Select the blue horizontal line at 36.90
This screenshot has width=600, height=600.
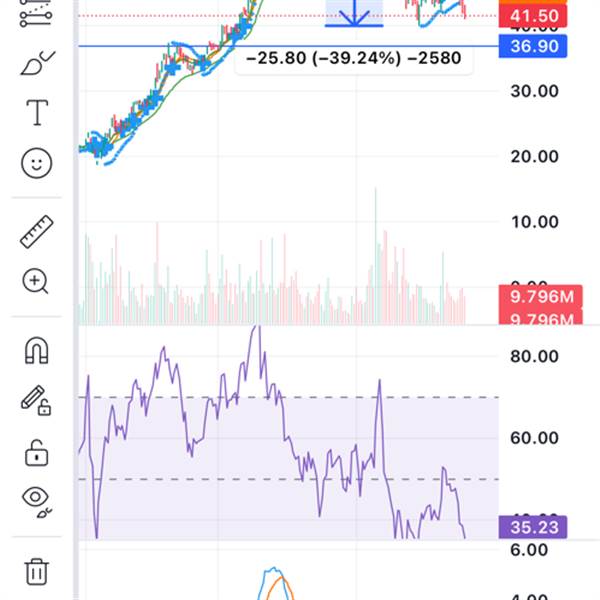point(288,46)
